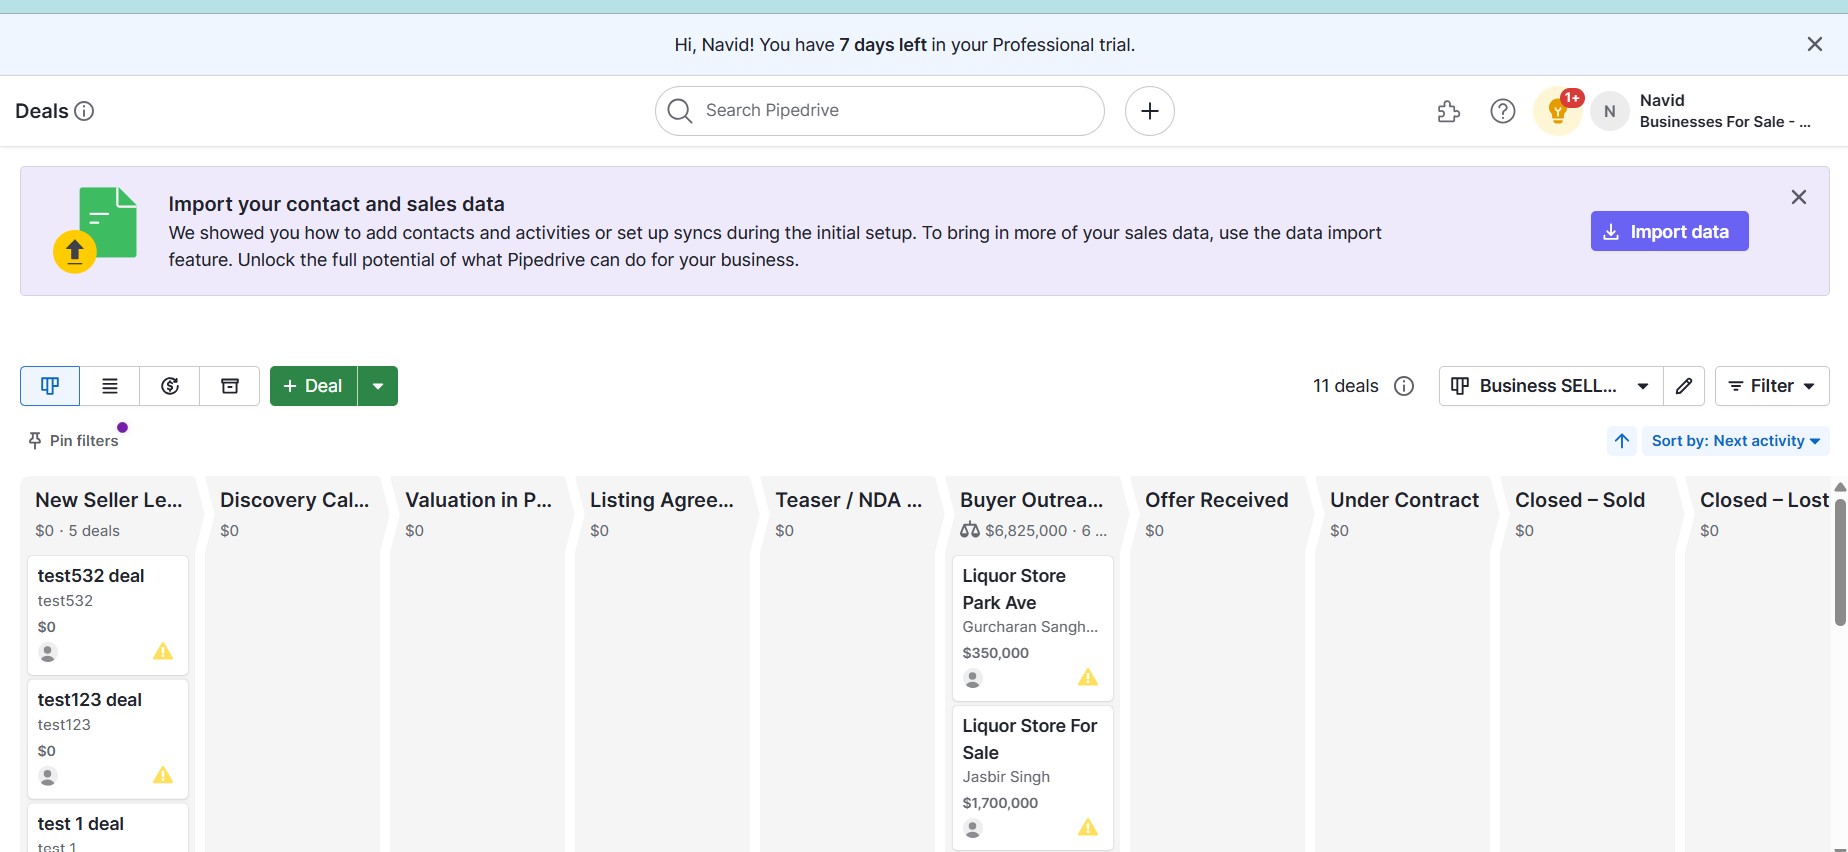
Task: Open the Filter dropdown
Action: [1771, 386]
